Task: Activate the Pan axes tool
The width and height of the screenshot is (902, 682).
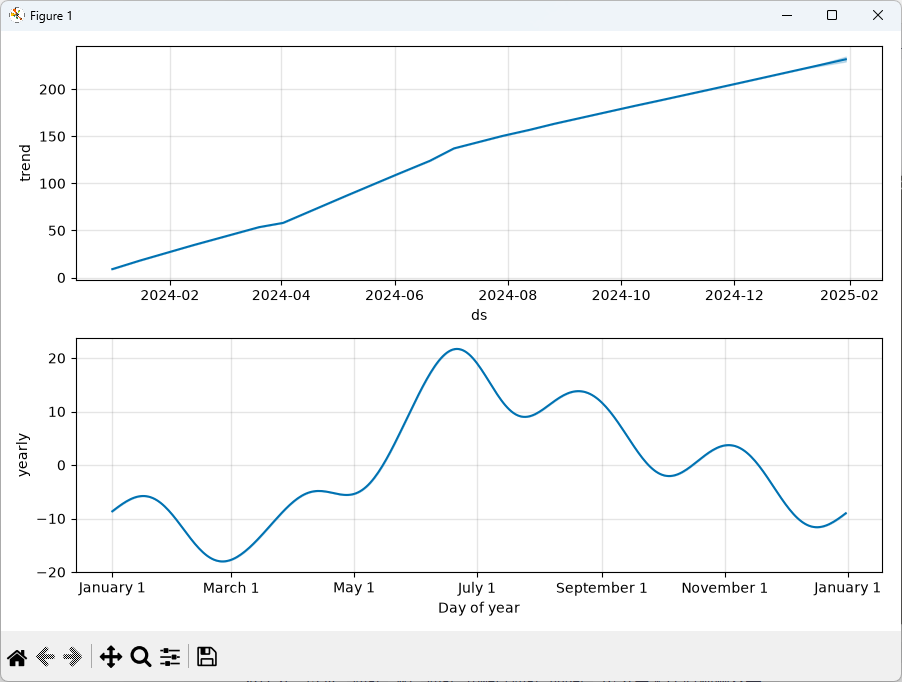Action: pyautogui.click(x=110, y=657)
